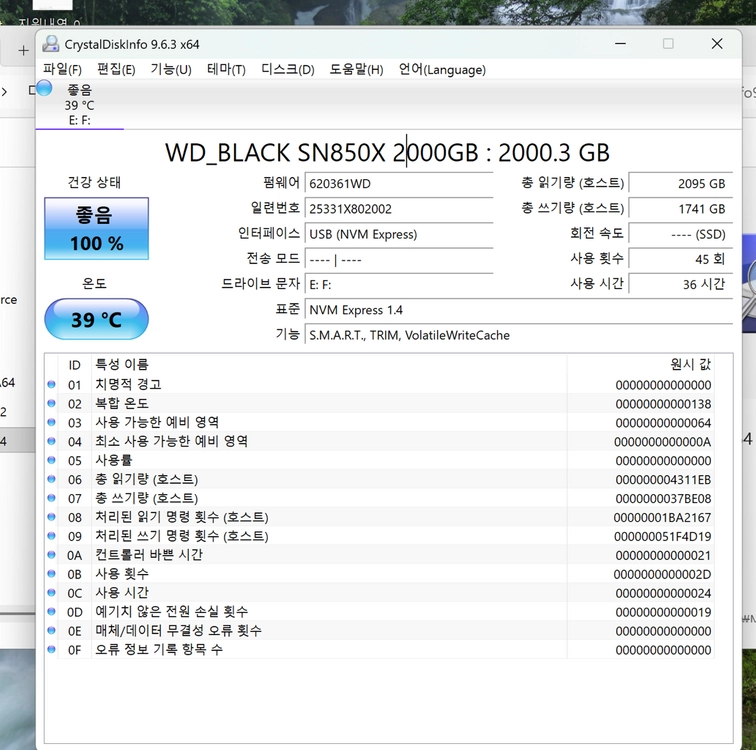Screen dimensions: 756x750
Task: Click raw value 000000037BE08
Action: pyautogui.click(x=663, y=499)
